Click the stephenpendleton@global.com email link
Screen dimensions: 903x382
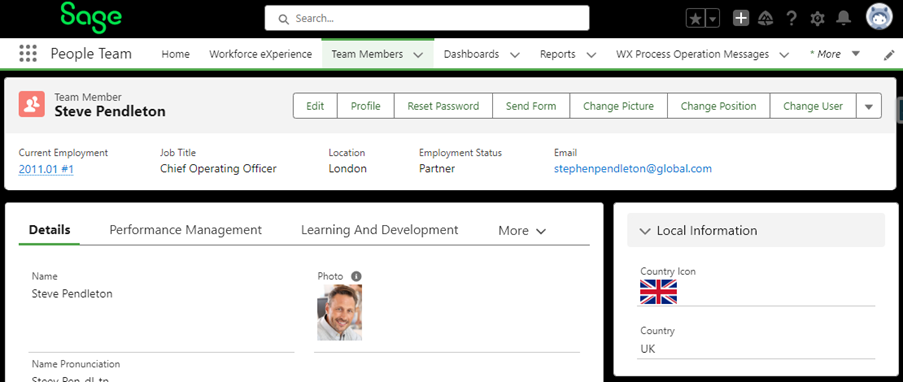pos(633,169)
